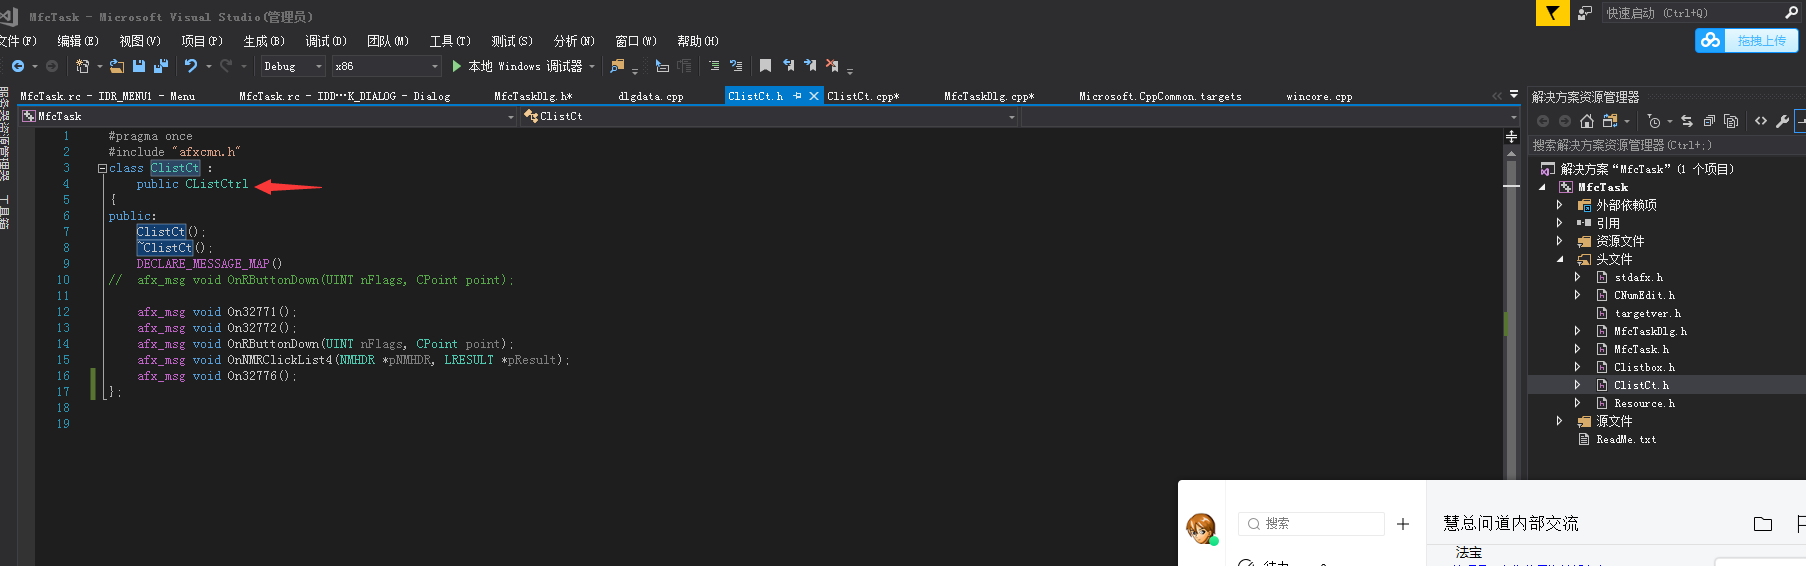Go to next bookmark icon
This screenshot has height=566, width=1806.
[x=810, y=66]
